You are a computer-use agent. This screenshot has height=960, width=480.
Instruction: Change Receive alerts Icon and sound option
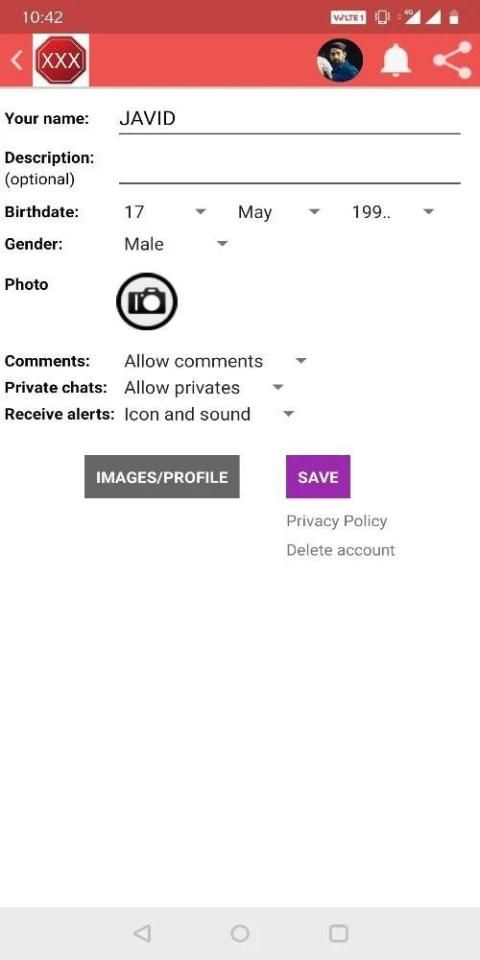click(x=209, y=414)
